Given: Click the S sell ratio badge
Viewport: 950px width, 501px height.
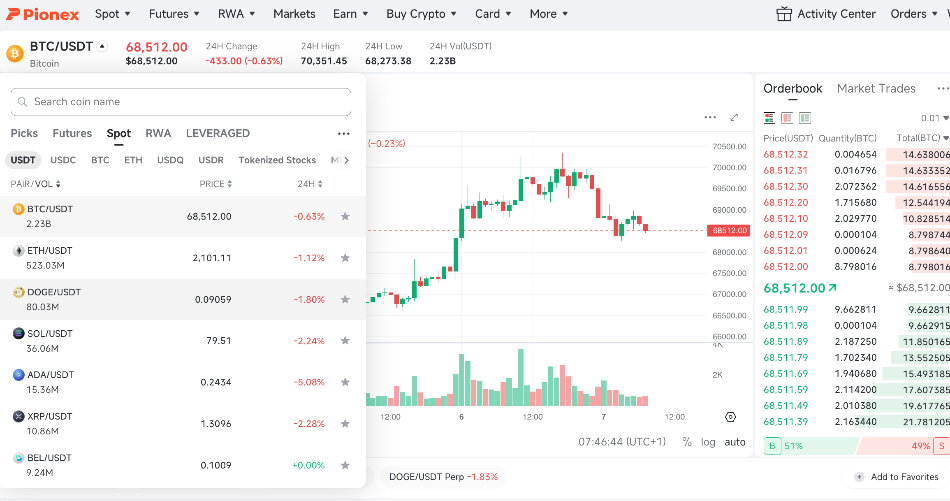Looking at the screenshot, I should pyautogui.click(x=942, y=446).
